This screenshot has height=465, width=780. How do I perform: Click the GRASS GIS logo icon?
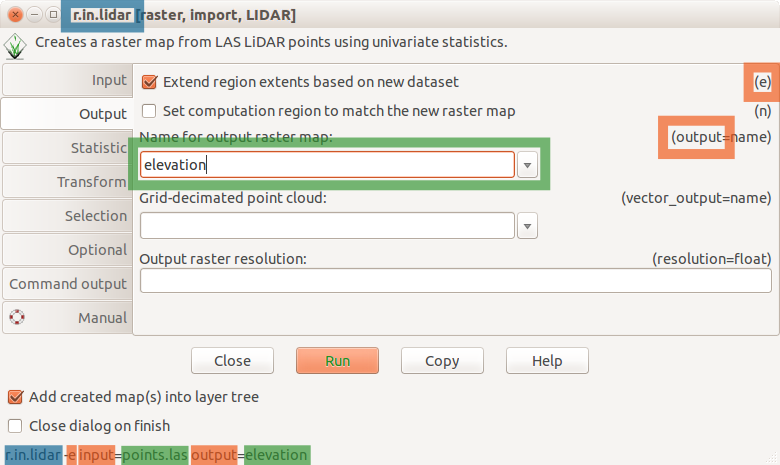(x=15, y=46)
